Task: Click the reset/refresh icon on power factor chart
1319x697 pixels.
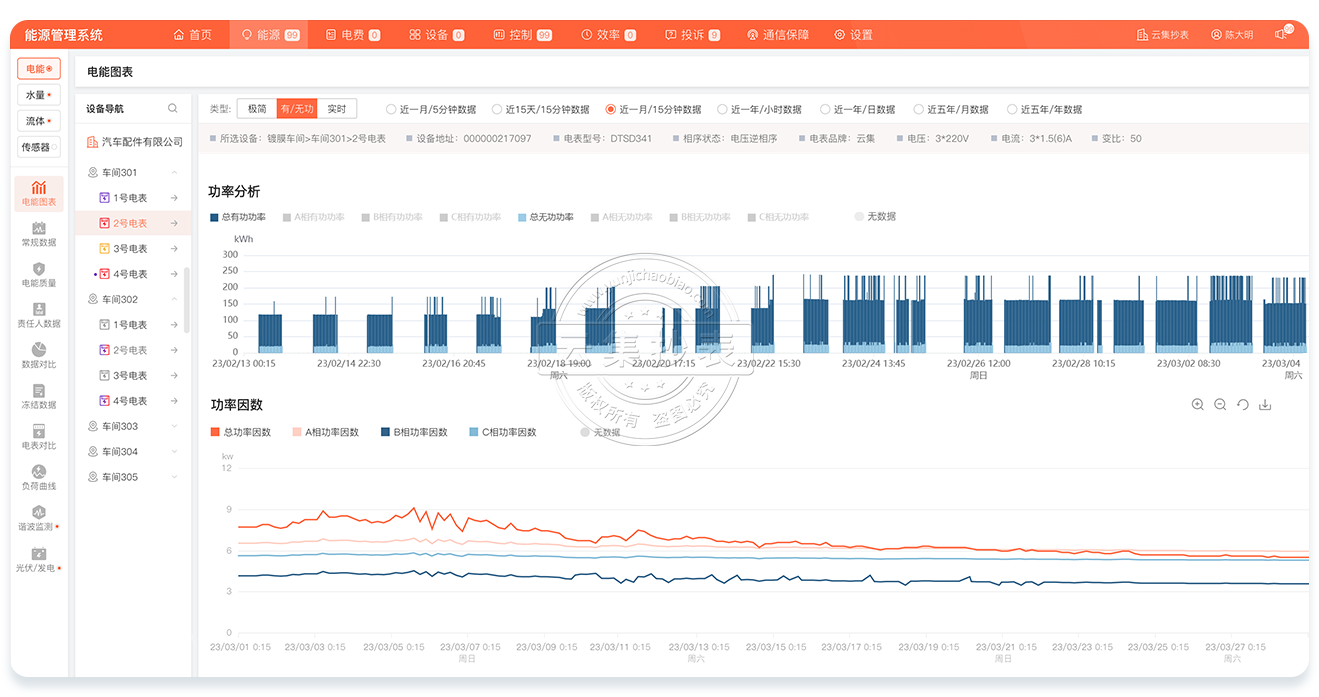Action: point(1243,405)
